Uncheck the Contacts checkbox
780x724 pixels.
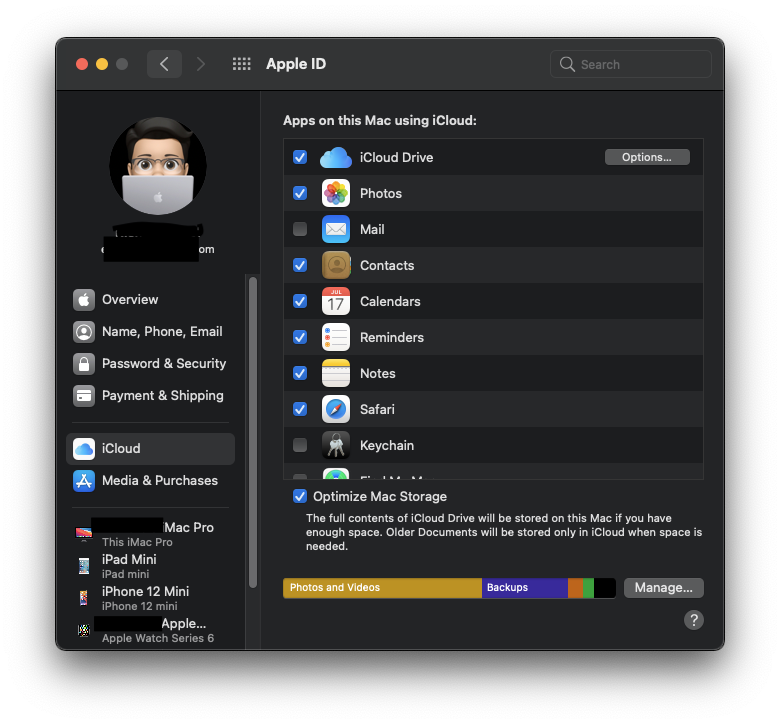(300, 265)
